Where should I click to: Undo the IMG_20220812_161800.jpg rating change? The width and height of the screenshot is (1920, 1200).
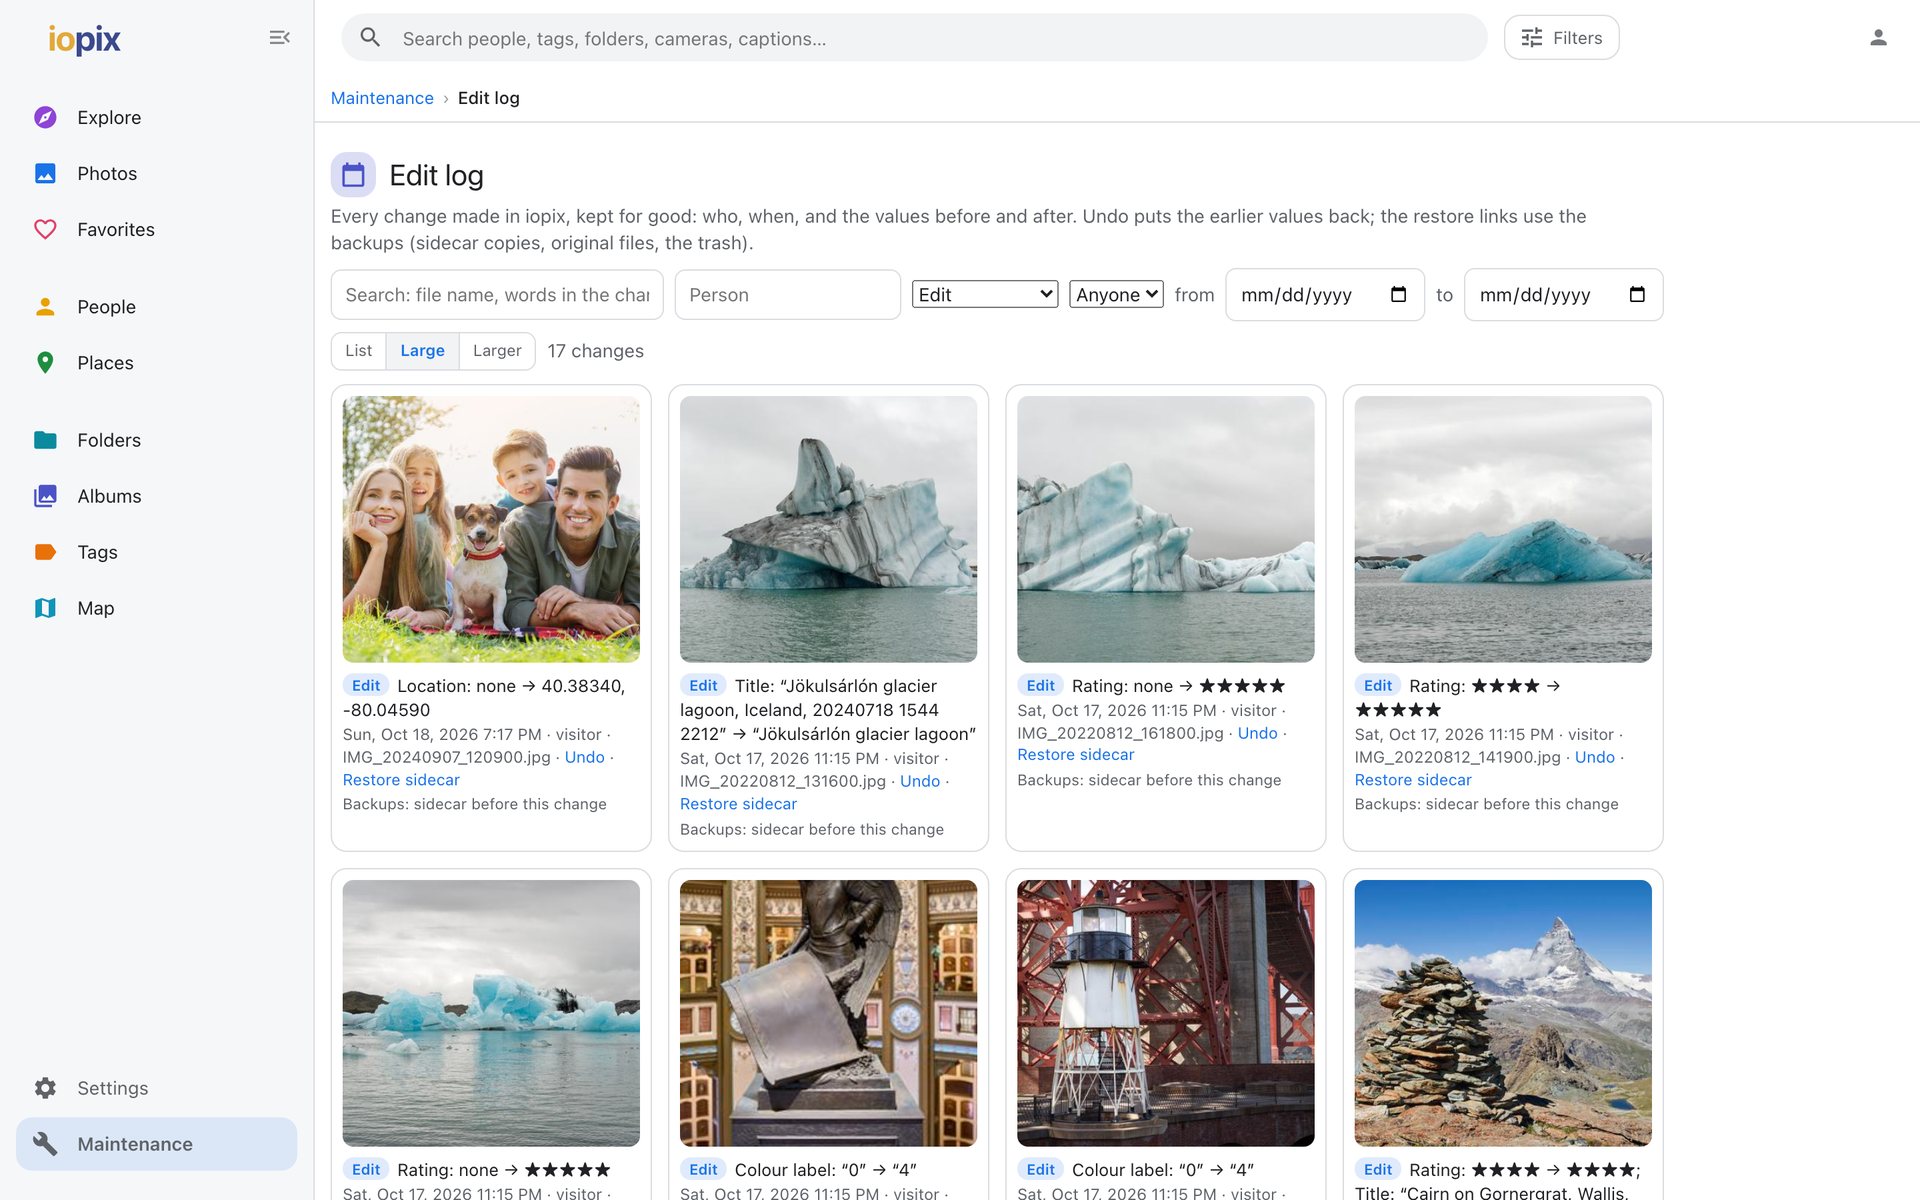pos(1257,733)
